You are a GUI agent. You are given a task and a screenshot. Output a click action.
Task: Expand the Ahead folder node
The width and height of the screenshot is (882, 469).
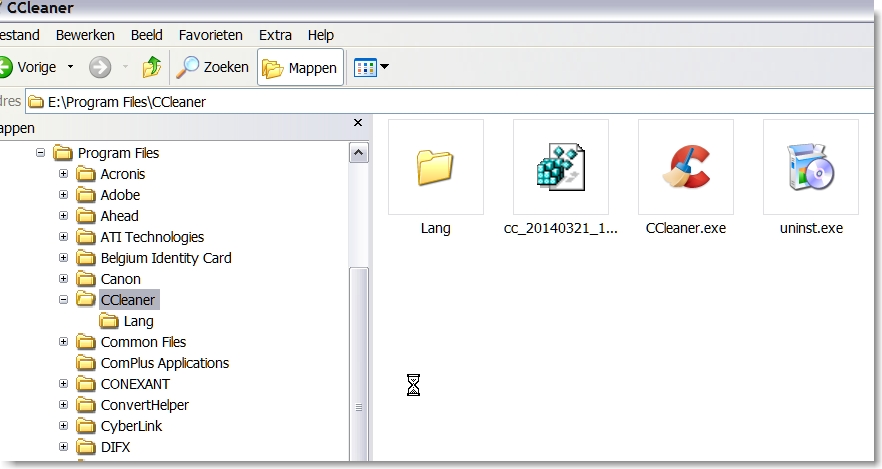[x=64, y=215]
